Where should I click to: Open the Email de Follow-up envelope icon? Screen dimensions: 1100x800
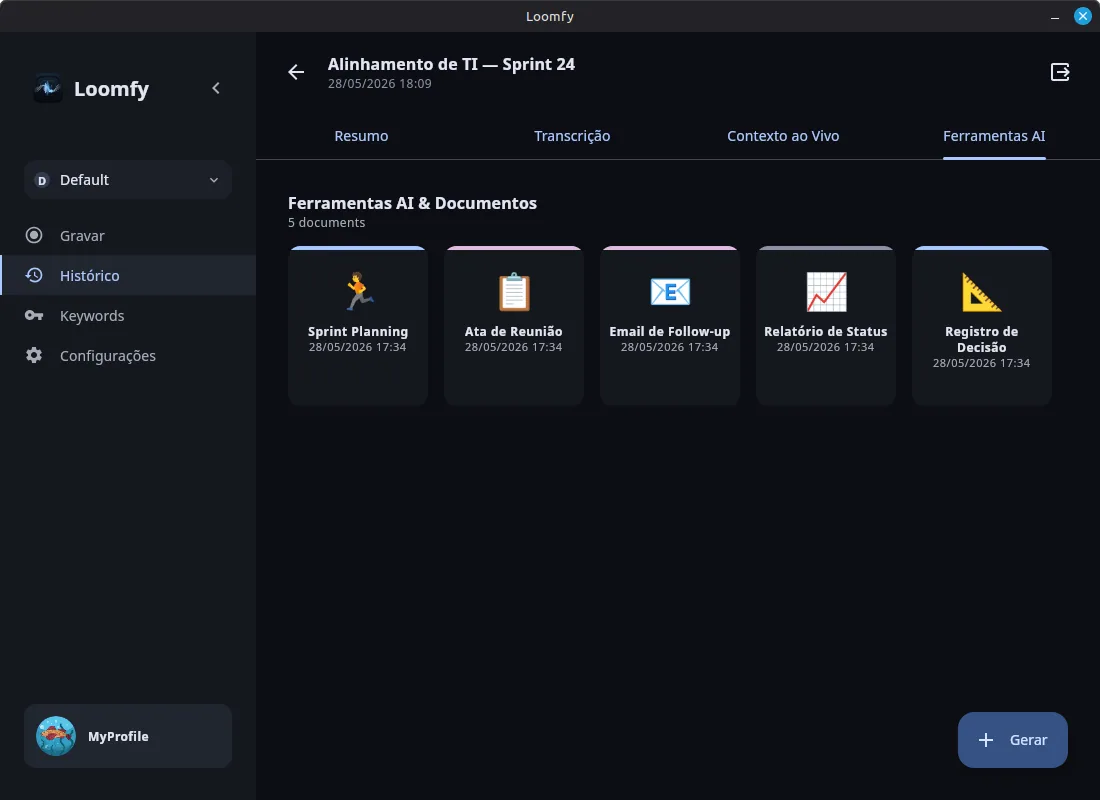pos(670,291)
